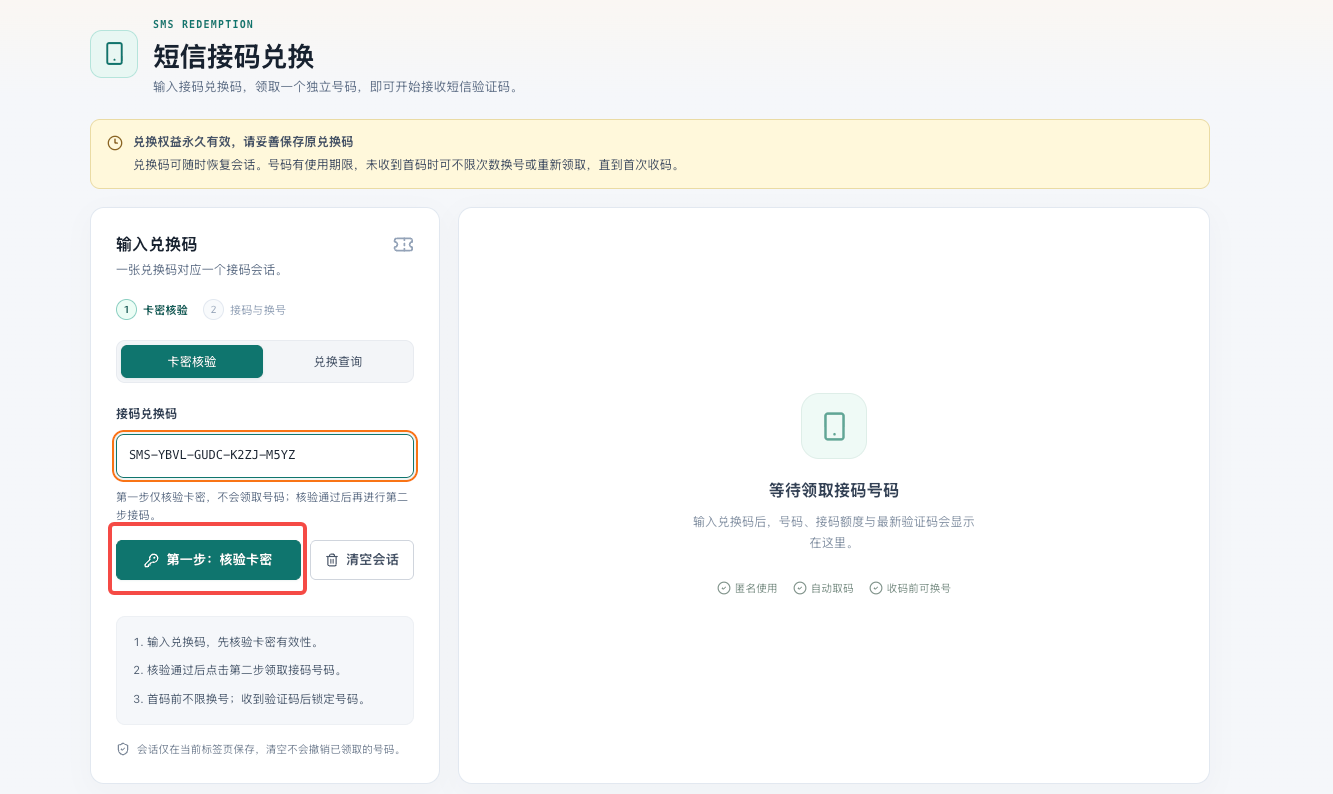
Task: Click the 自动取码 label
Action: pyautogui.click(x=832, y=588)
